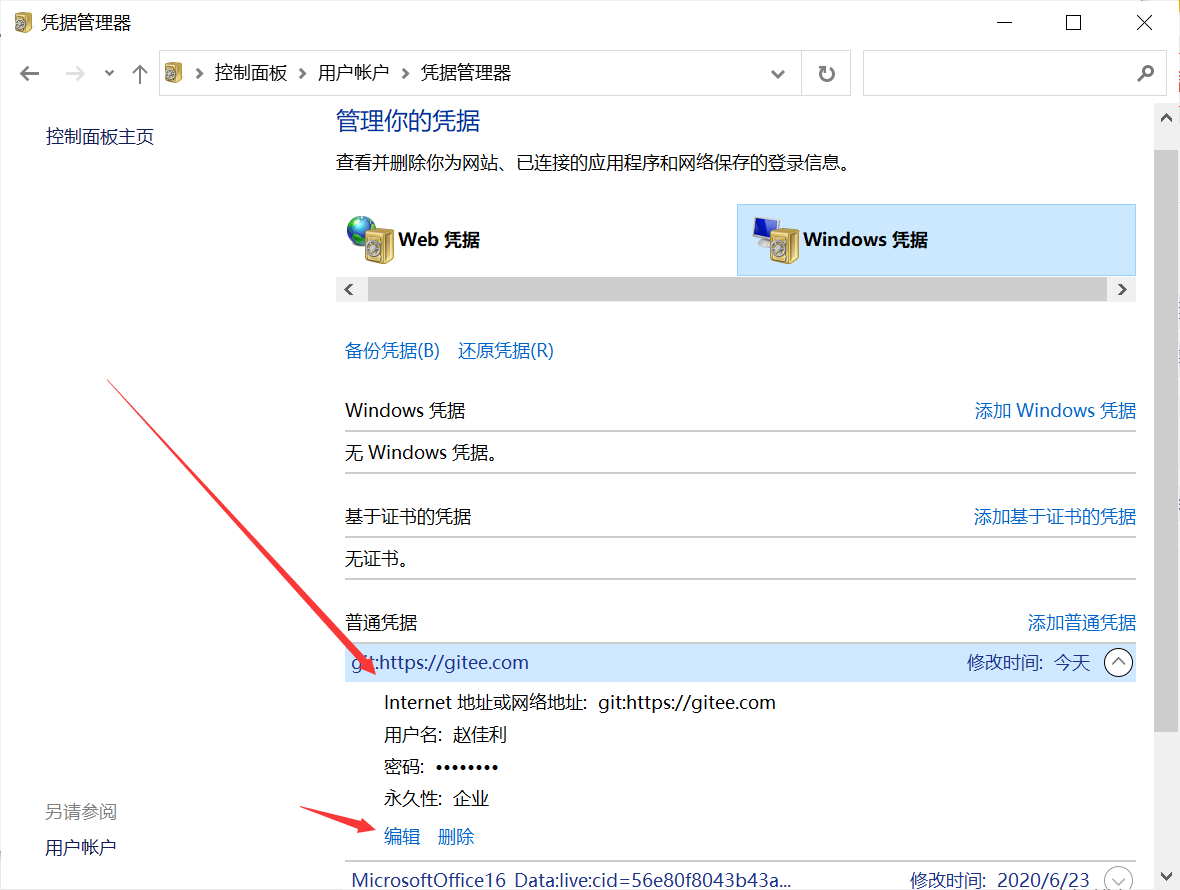
Task: Click 备份凭据(B) link
Action: [392, 351]
